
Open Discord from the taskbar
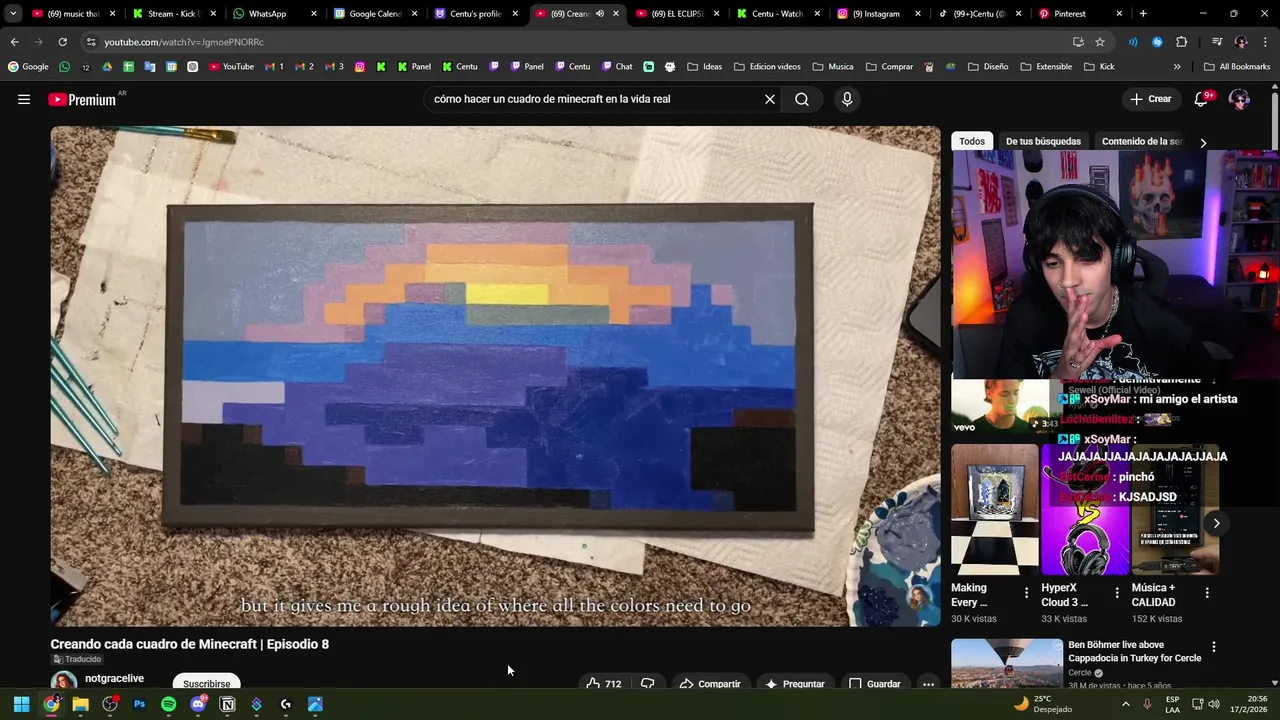pyautogui.click(x=198, y=704)
